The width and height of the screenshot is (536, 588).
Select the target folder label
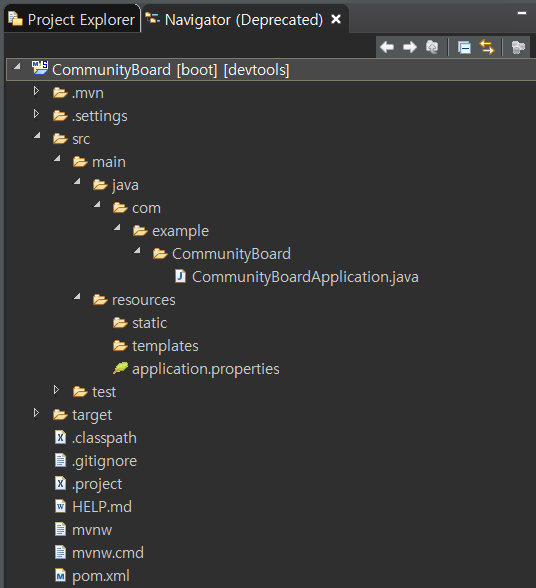tap(92, 416)
